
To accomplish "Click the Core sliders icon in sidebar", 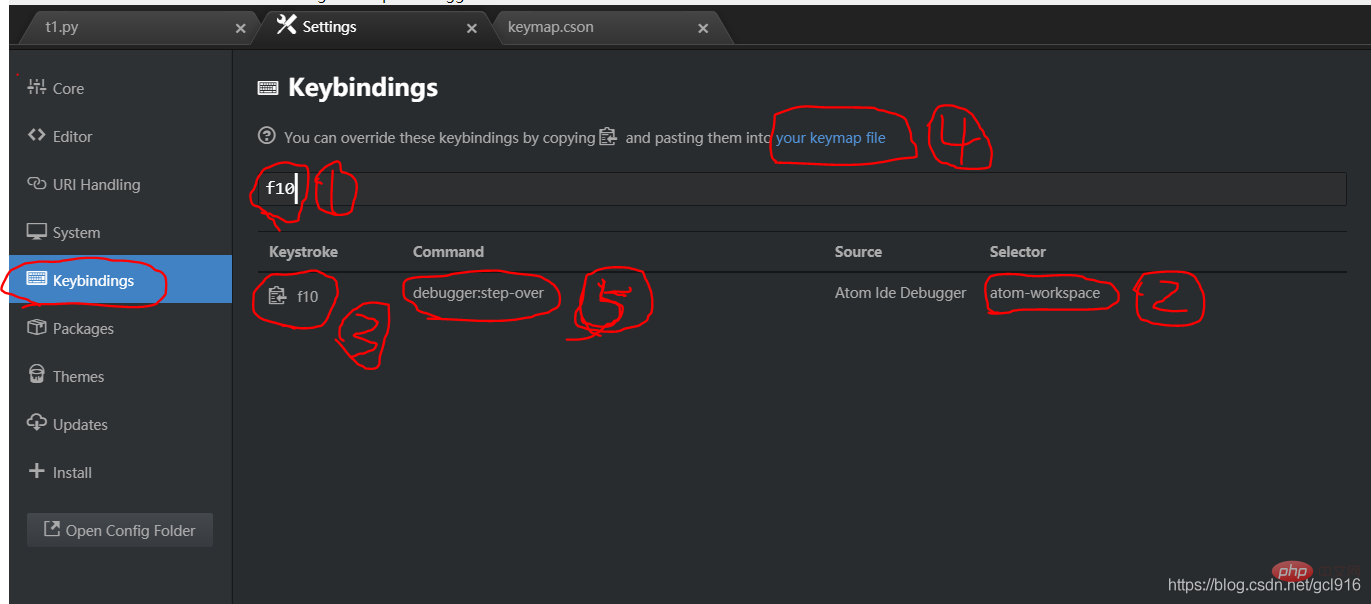I will (36, 87).
